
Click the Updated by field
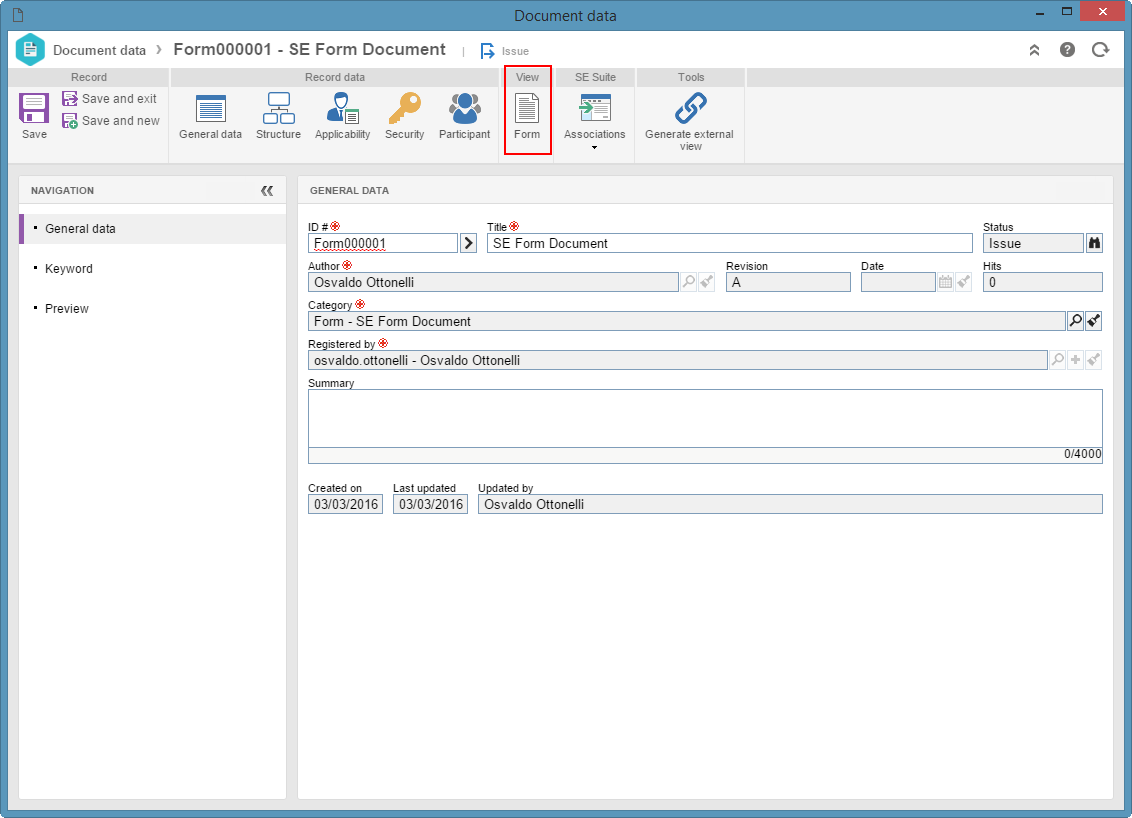[791, 504]
